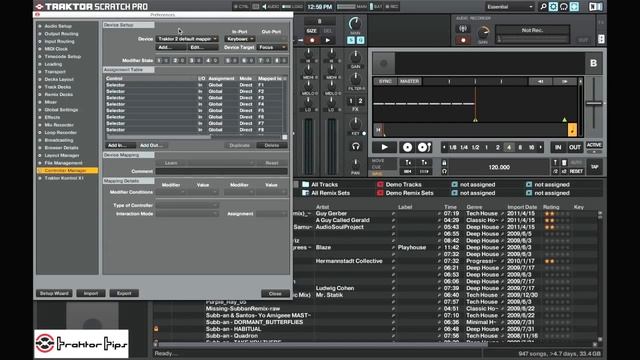Select the Selector row mapped to F3
640x360 pixels.
pyautogui.click(x=194, y=98)
